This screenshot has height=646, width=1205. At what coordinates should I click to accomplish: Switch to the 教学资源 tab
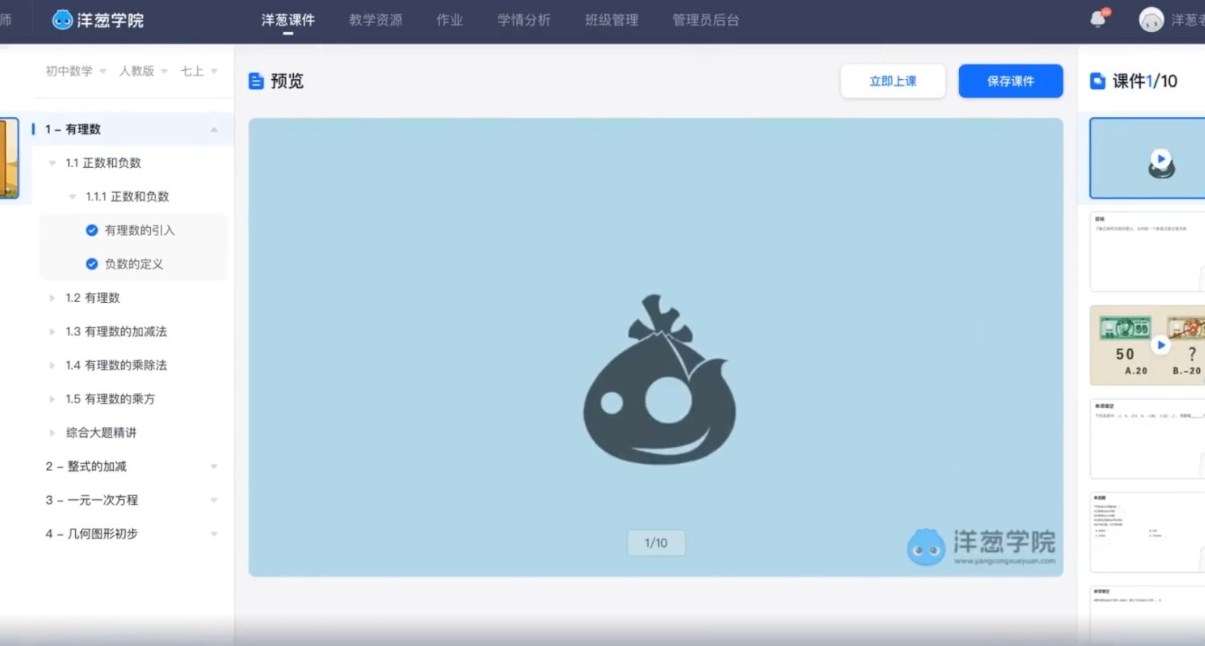coord(375,19)
